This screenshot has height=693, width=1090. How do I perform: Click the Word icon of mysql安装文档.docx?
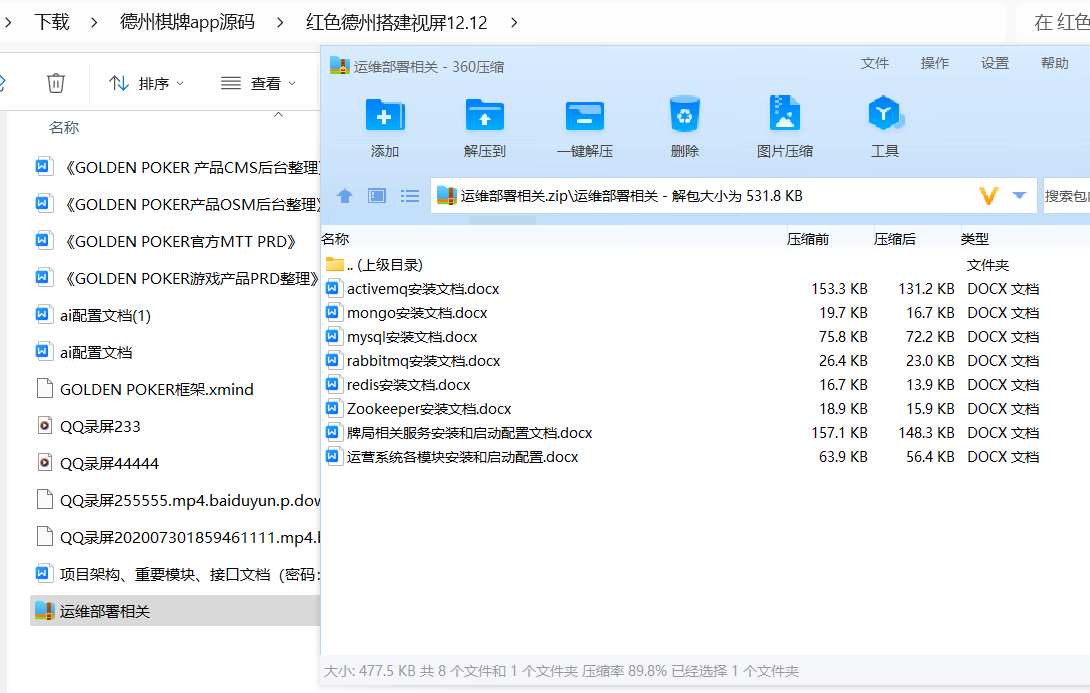tap(332, 336)
